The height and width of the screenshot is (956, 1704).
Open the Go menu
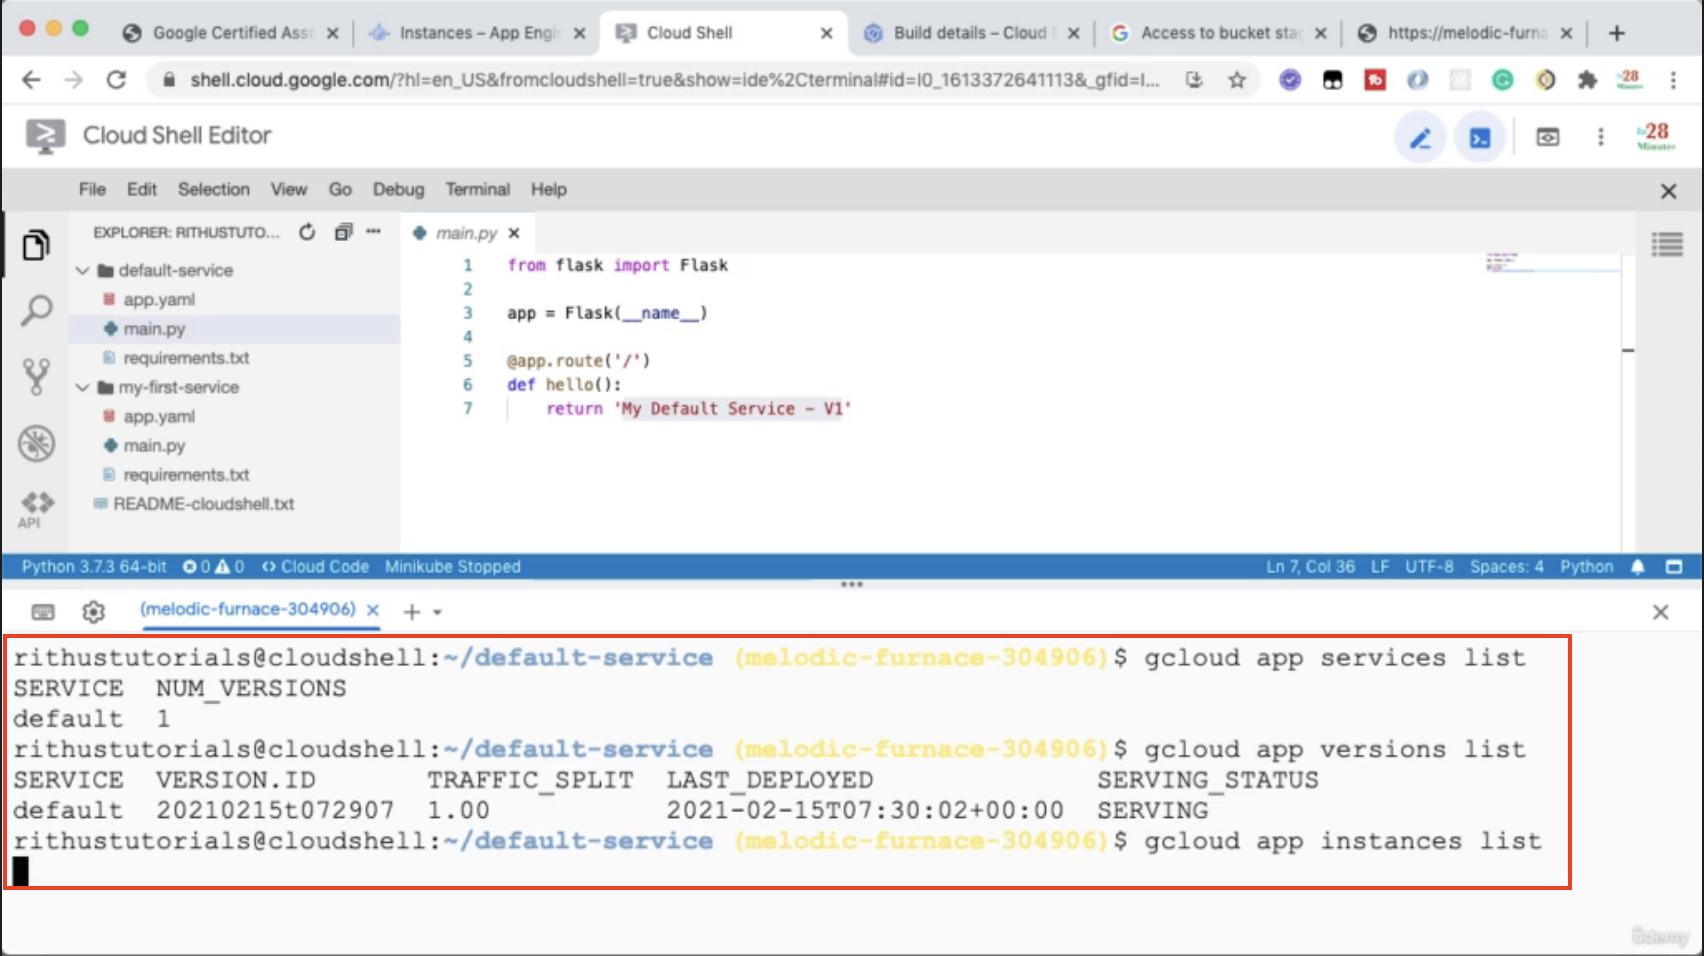pos(340,189)
